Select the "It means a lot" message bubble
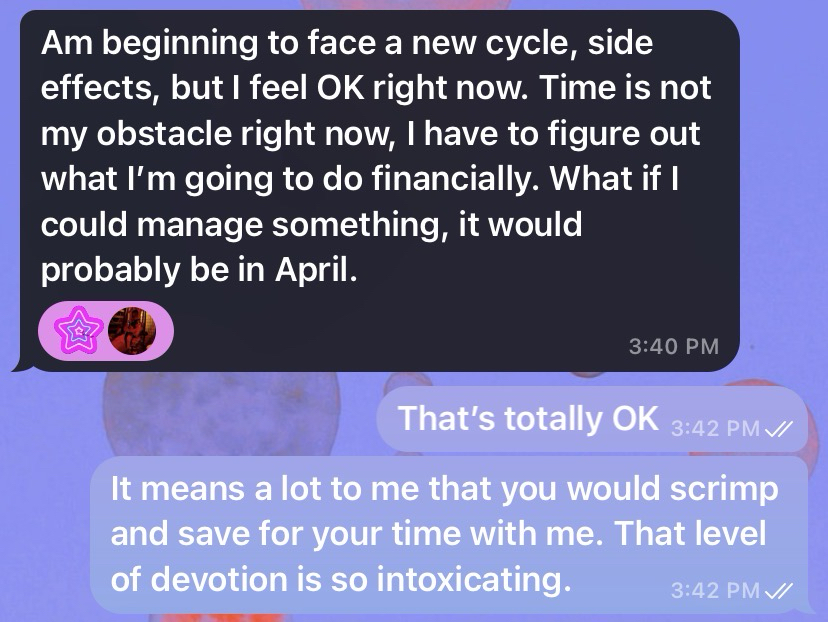The width and height of the screenshot is (828, 622). [x=448, y=534]
